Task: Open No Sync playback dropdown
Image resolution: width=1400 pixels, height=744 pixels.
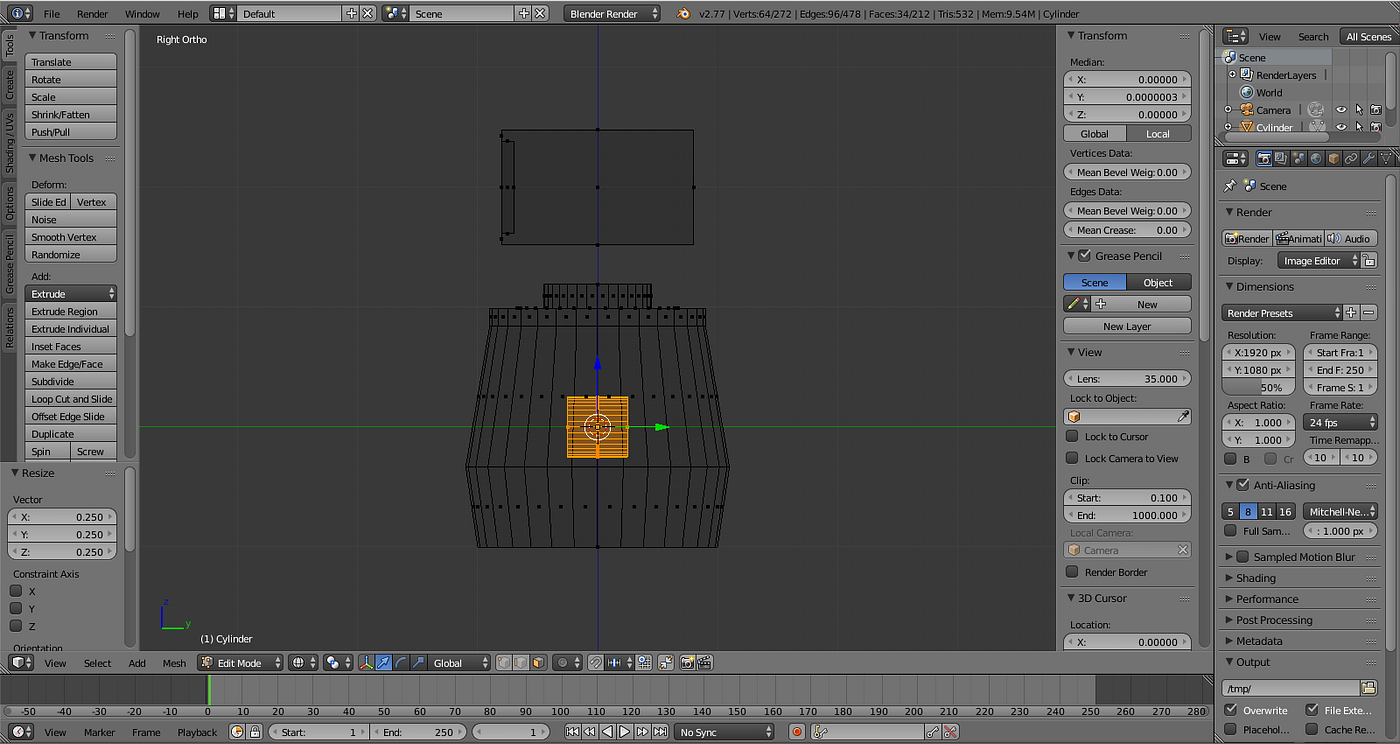Action: point(725,732)
